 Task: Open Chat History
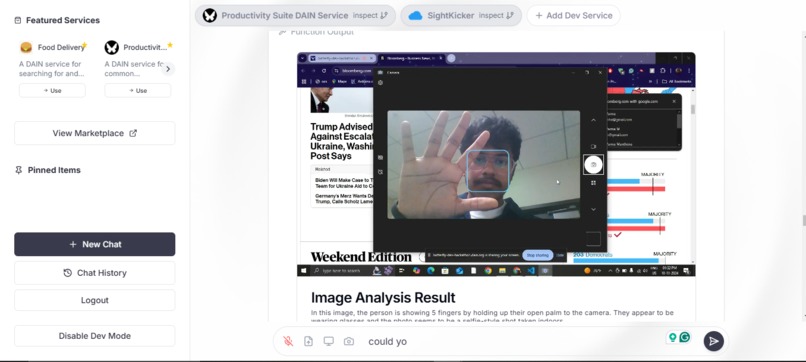pyautogui.click(x=95, y=273)
